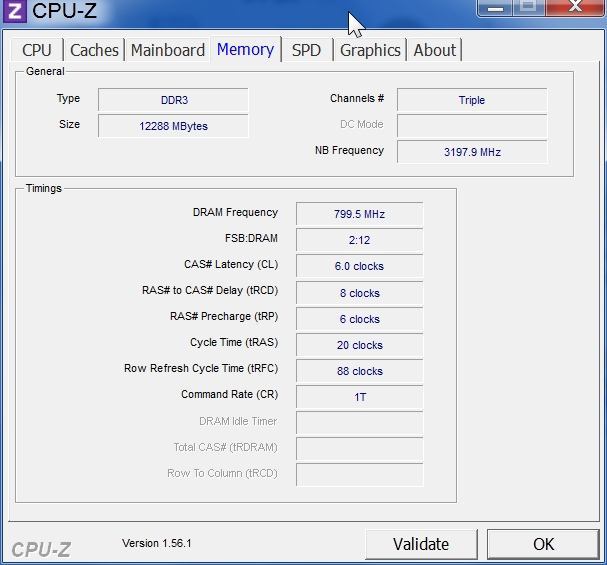This screenshot has height=565, width=607.
Task: Click the NB Frequency value 3197.9 MHz
Action: click(472, 152)
